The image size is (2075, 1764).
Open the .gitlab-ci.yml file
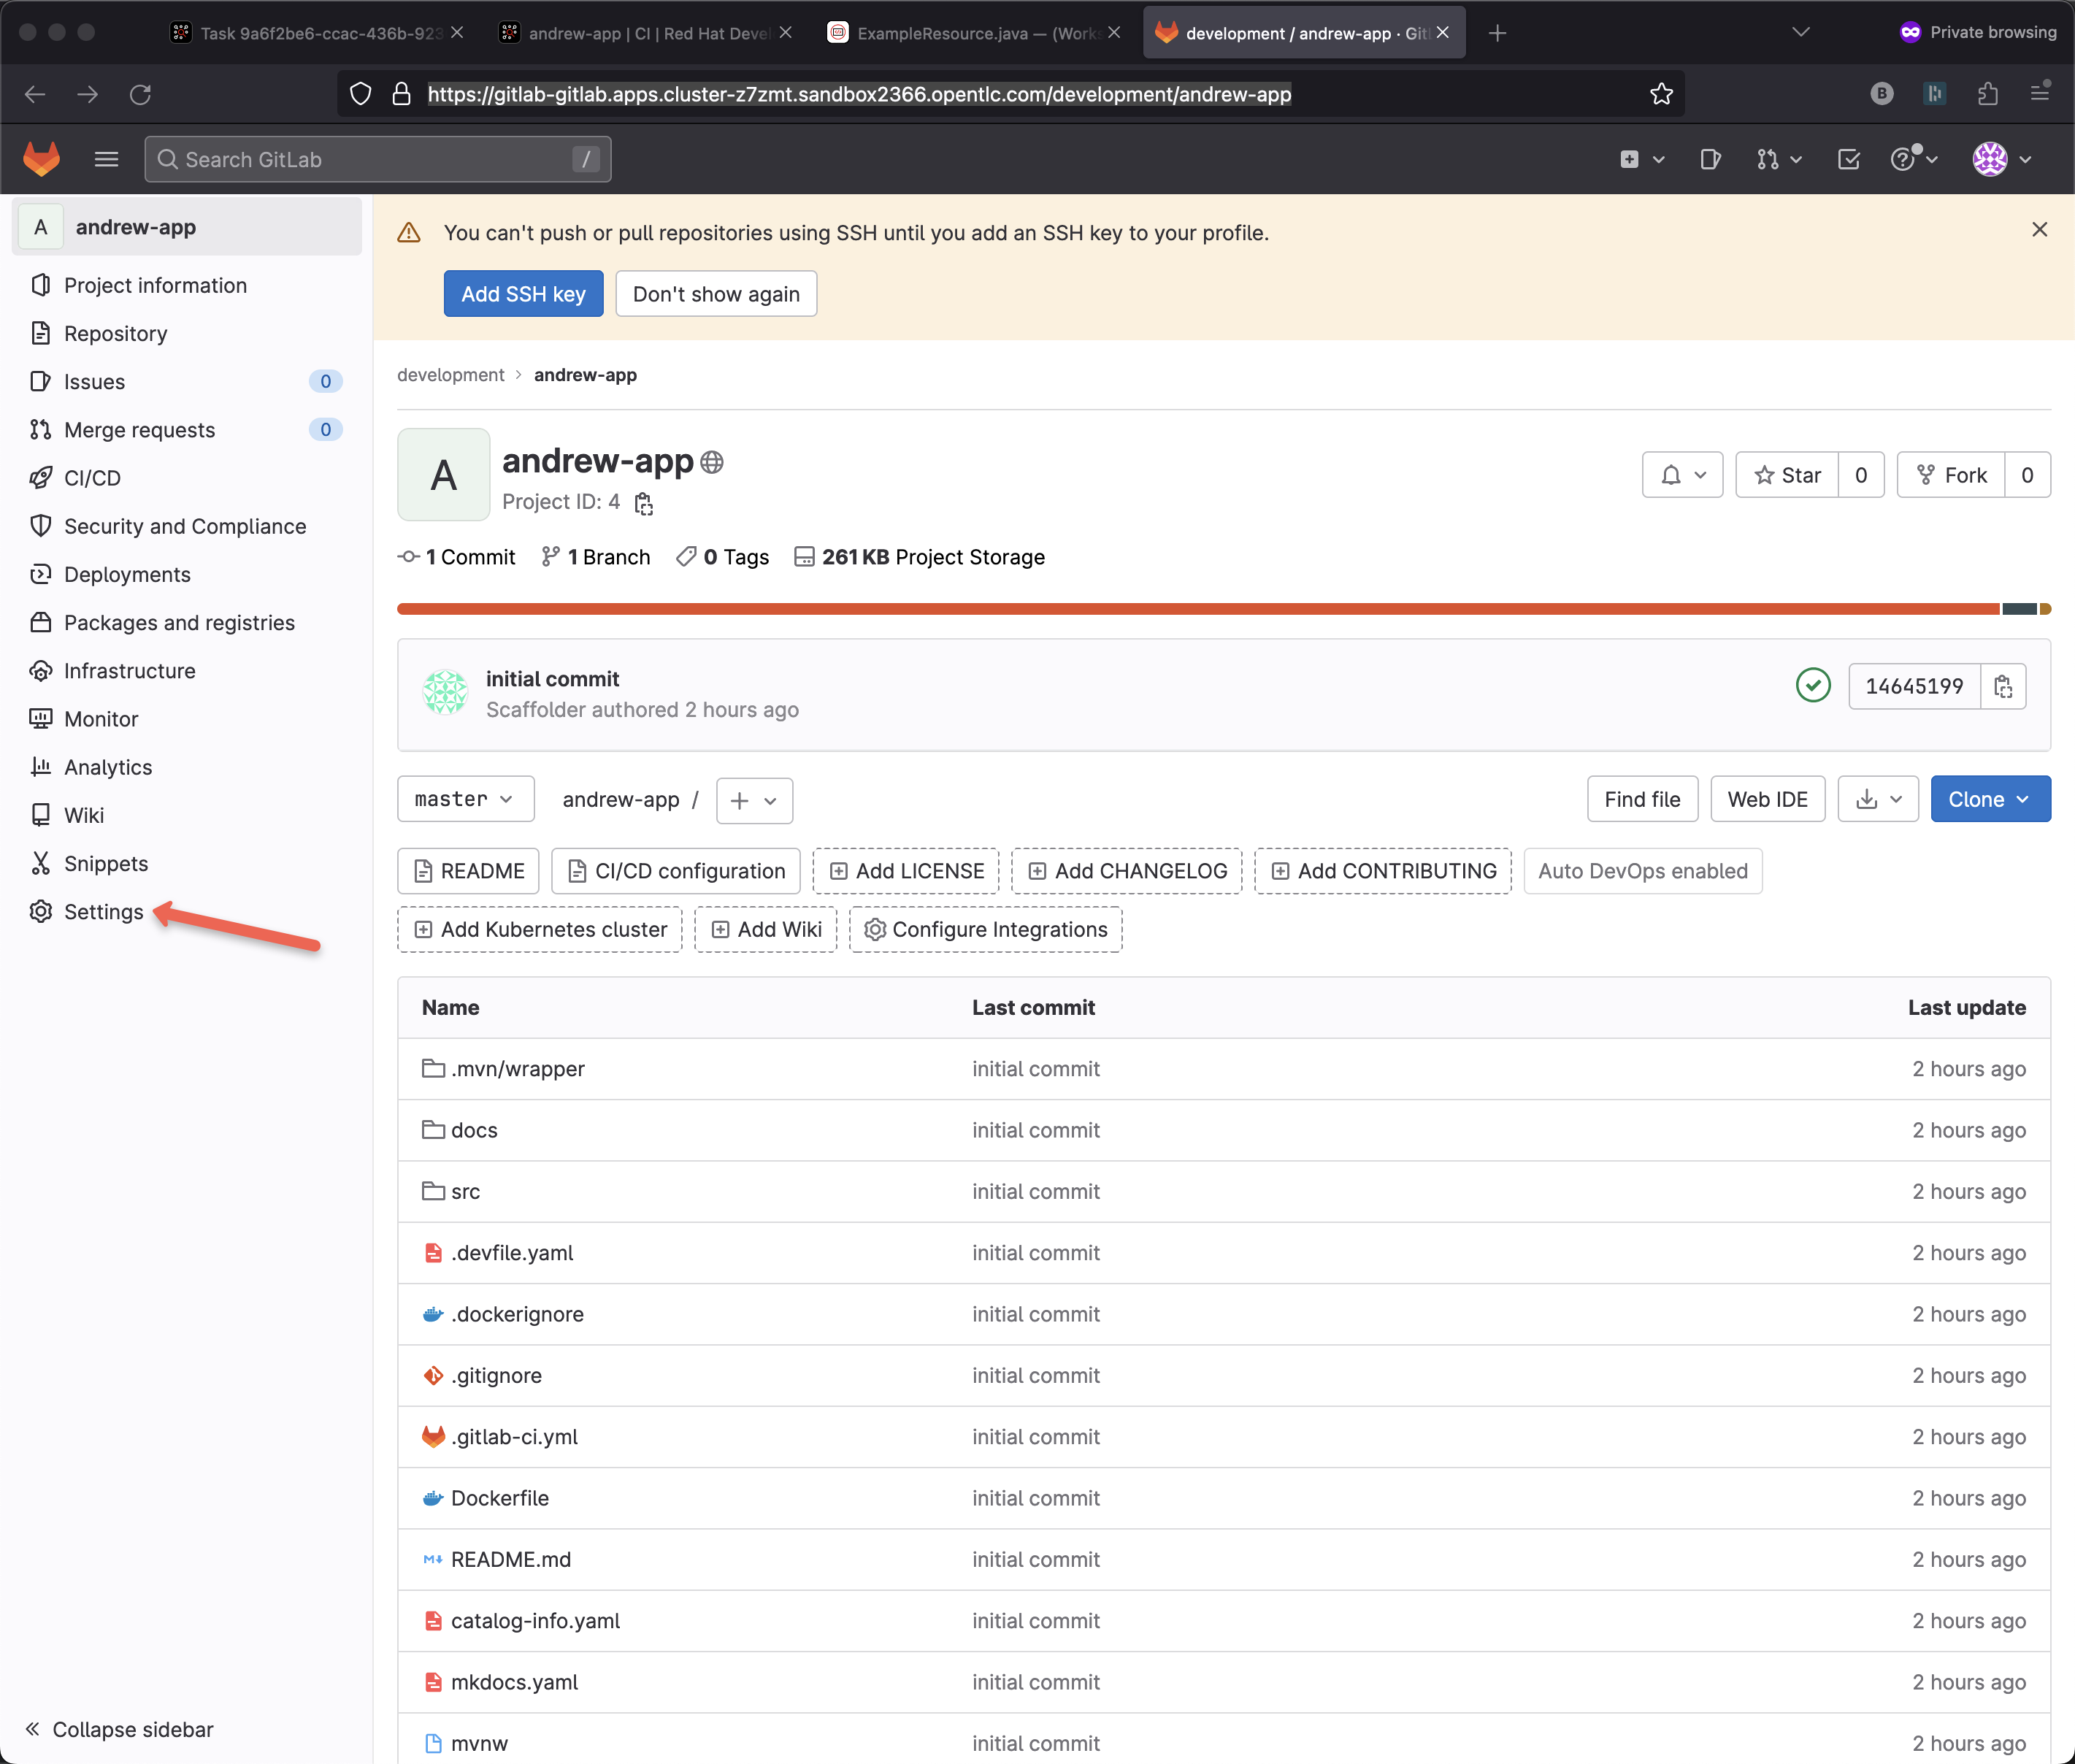tap(514, 1436)
